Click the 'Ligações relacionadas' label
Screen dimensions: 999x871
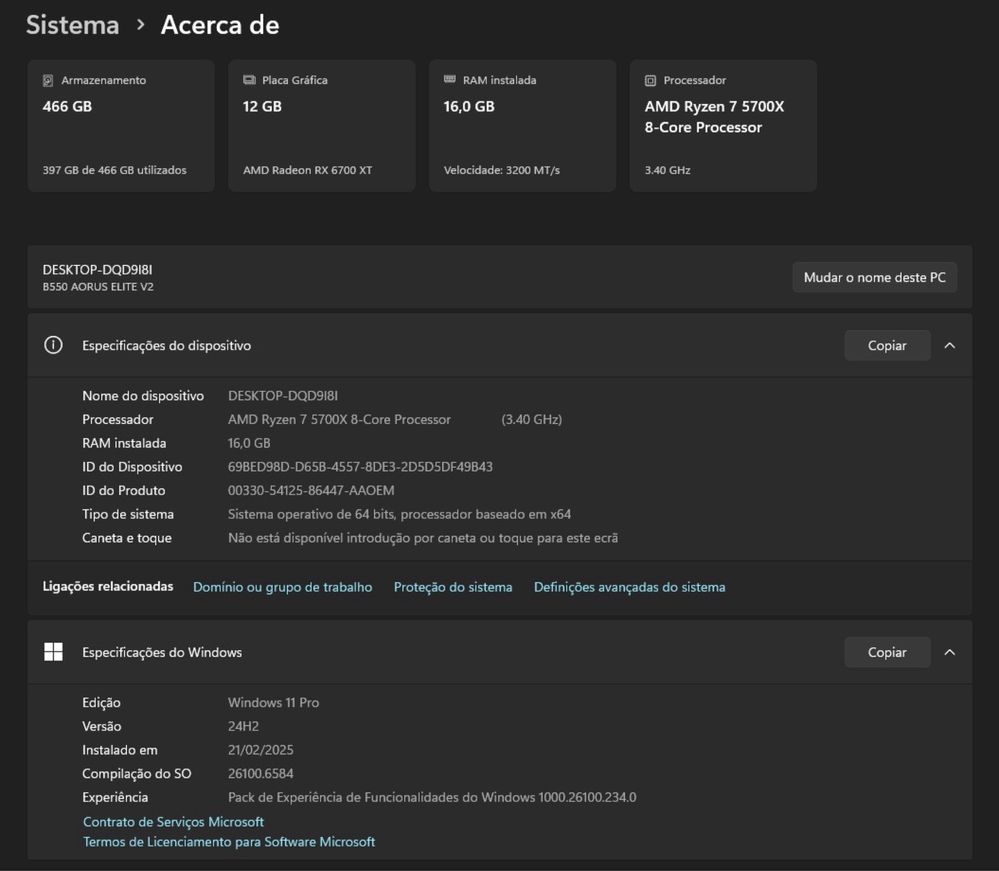(x=108, y=586)
